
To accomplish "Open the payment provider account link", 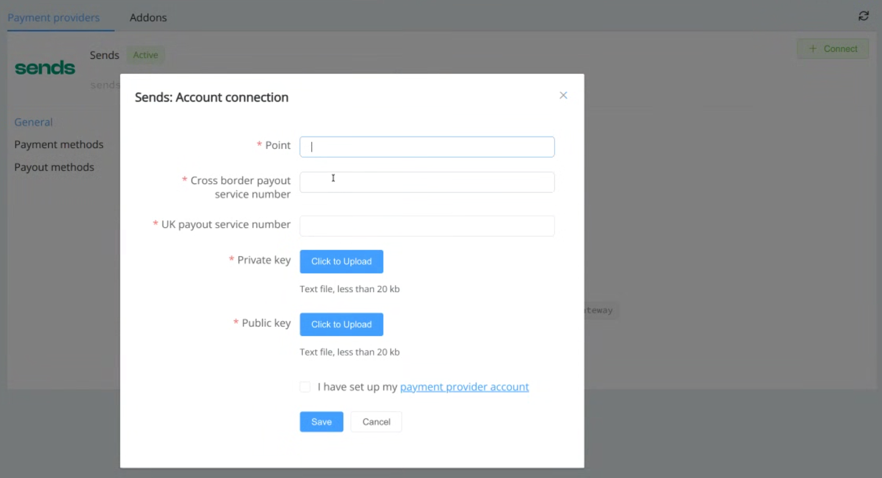I will click(464, 387).
